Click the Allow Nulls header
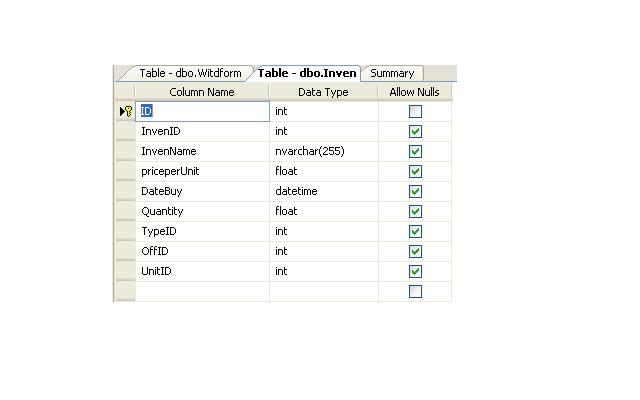640x400 pixels. (x=415, y=92)
